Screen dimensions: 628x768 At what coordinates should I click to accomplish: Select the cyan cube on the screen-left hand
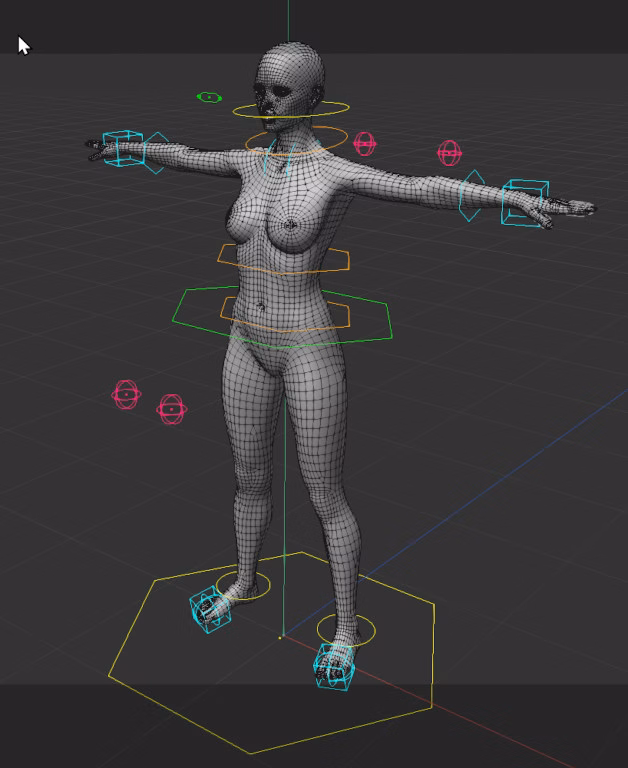[x=123, y=148]
